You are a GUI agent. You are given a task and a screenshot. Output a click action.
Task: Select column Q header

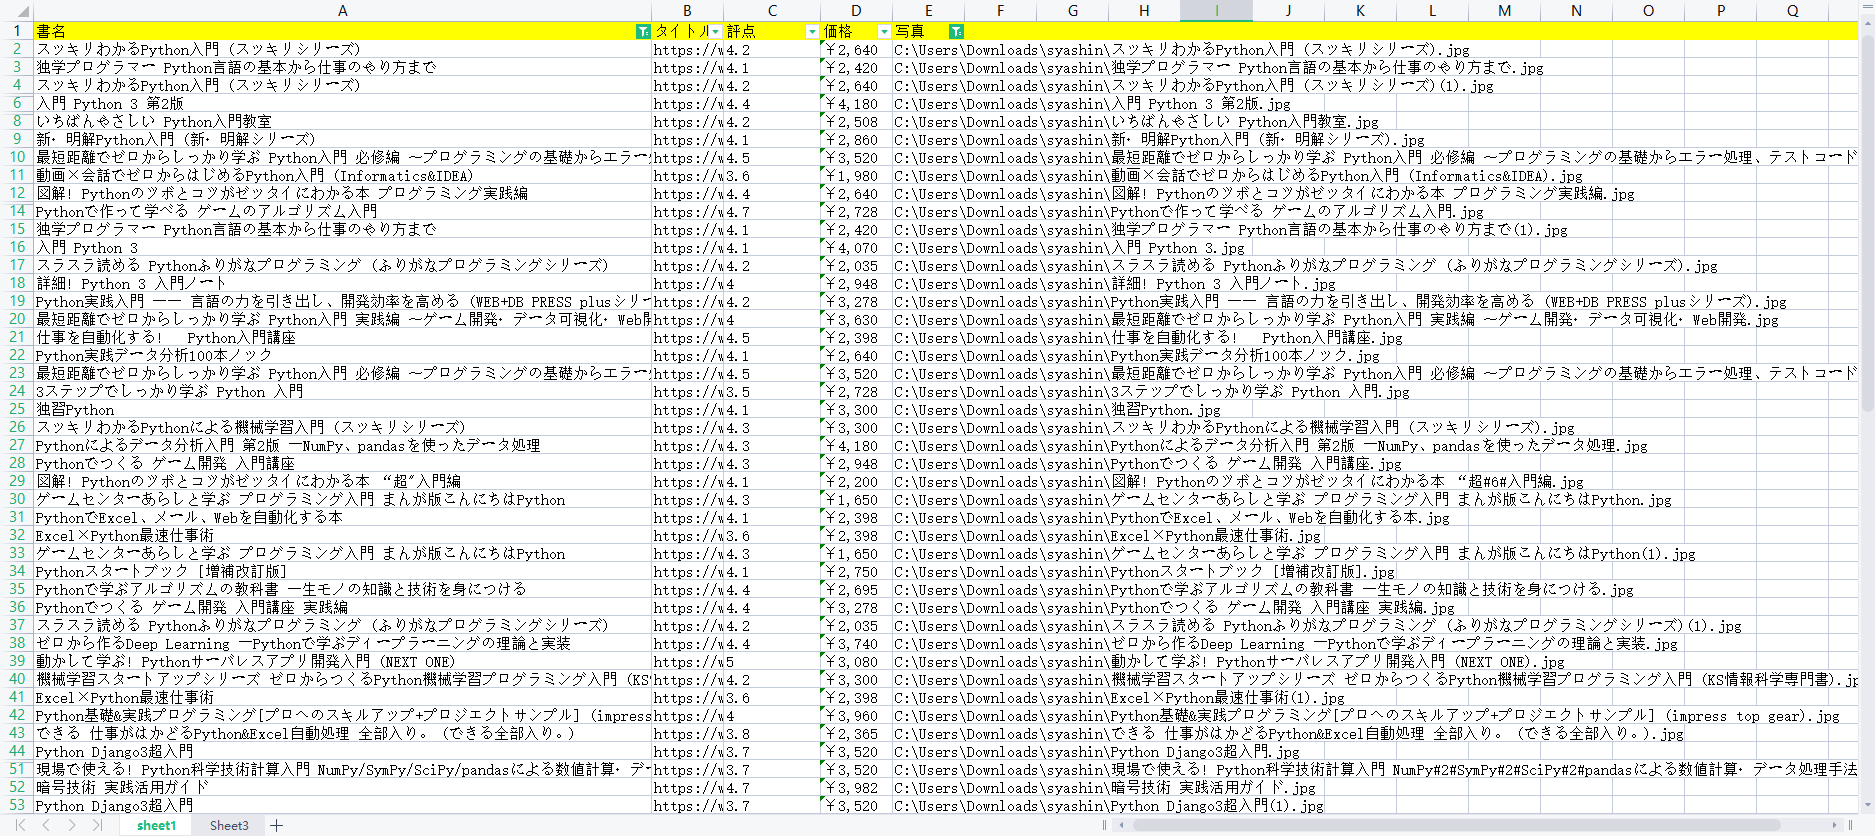[1792, 11]
